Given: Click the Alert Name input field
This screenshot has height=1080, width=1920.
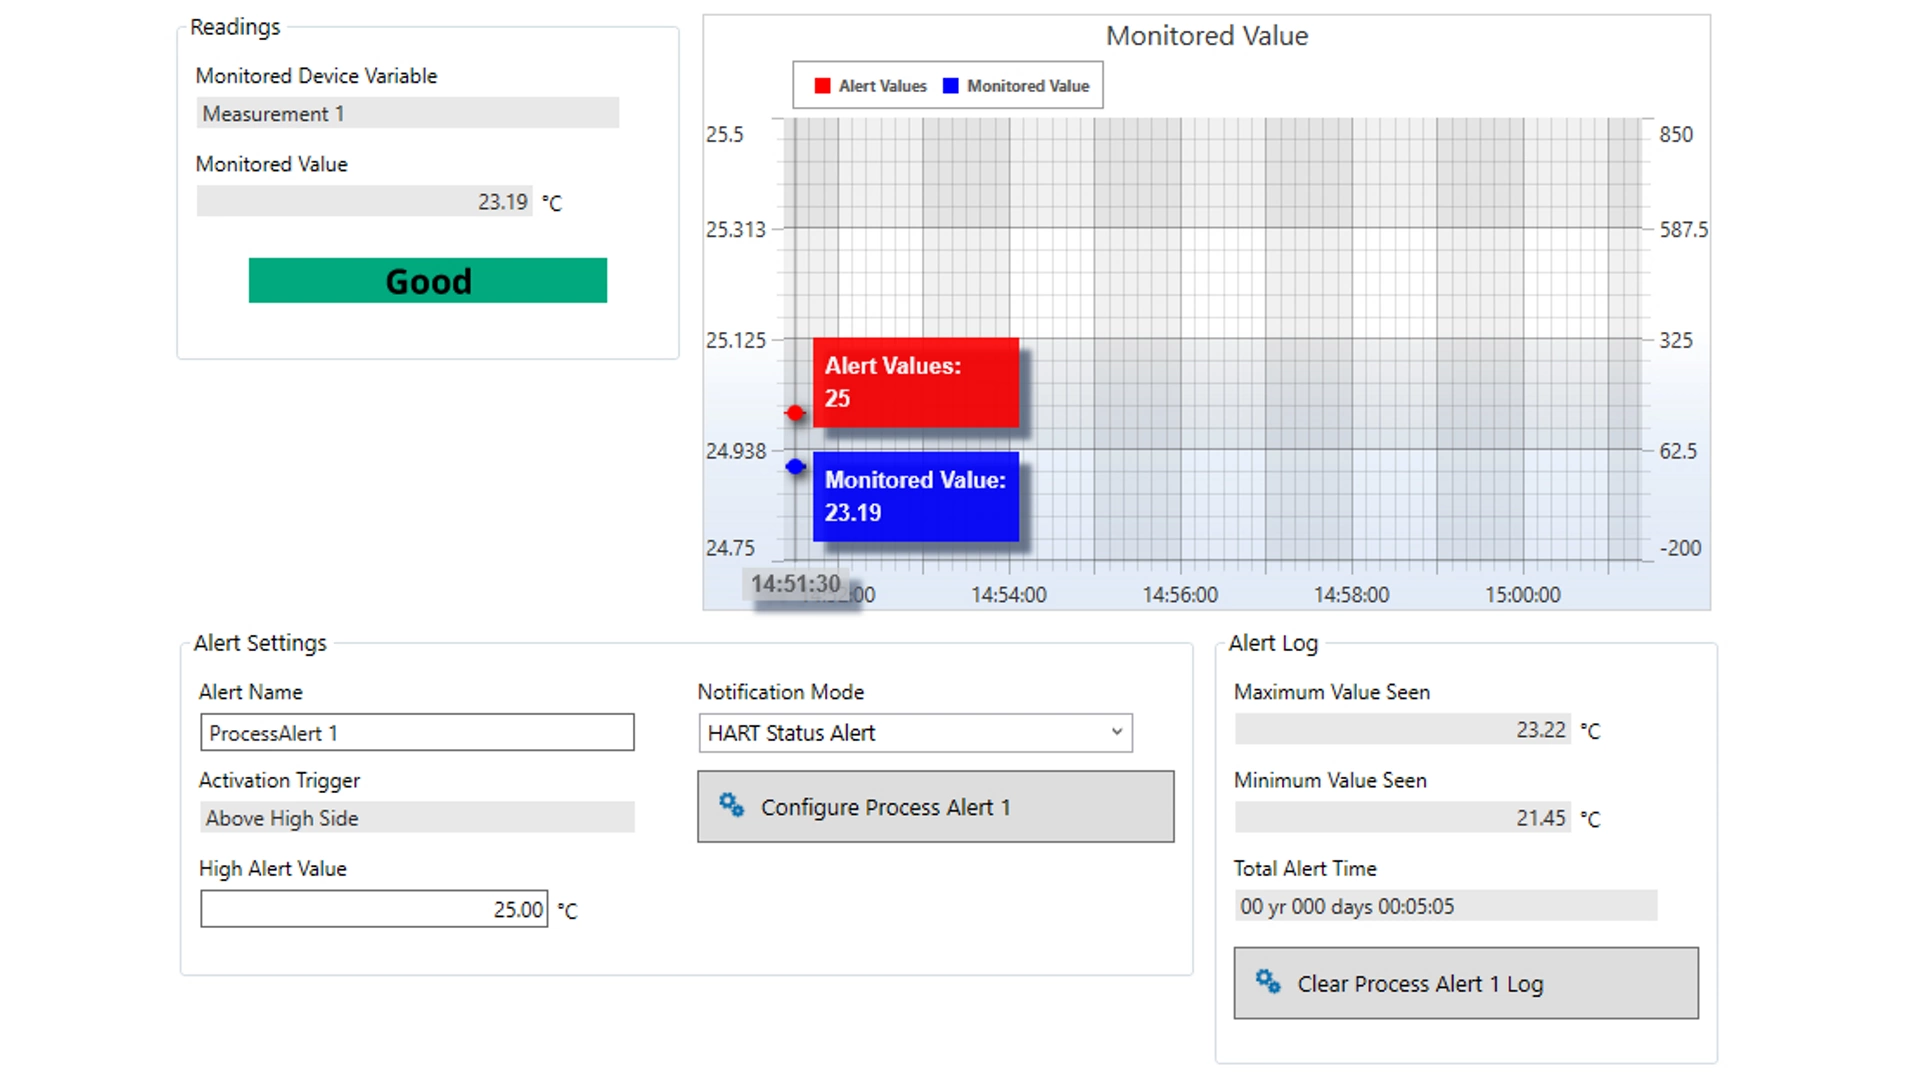Looking at the screenshot, I should 417,733.
